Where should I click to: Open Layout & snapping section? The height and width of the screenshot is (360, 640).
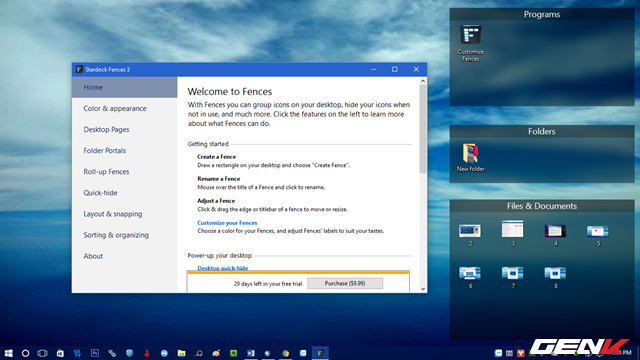124,214
